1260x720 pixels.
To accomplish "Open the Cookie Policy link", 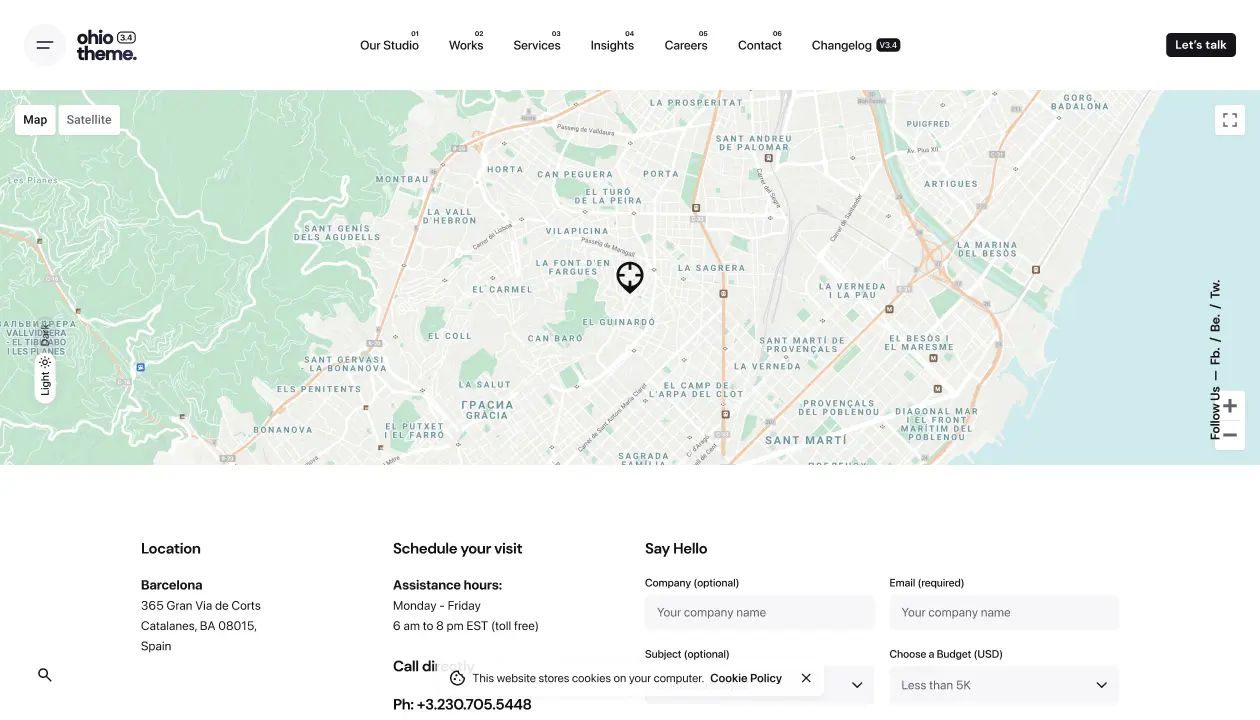I will click(745, 678).
